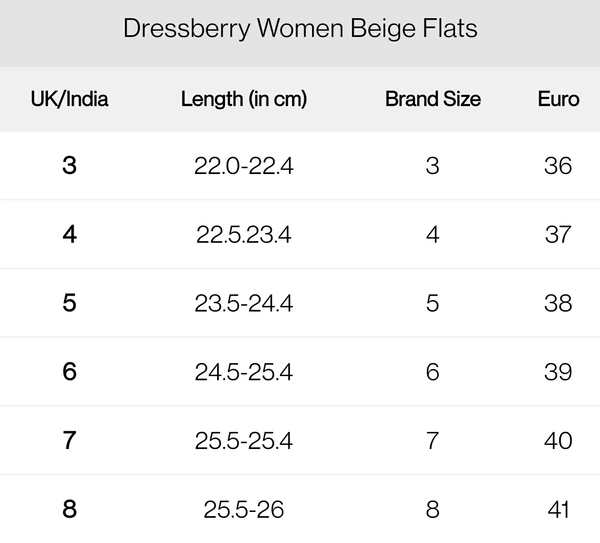
Task: Select the Brand Size column header
Action: tap(432, 99)
